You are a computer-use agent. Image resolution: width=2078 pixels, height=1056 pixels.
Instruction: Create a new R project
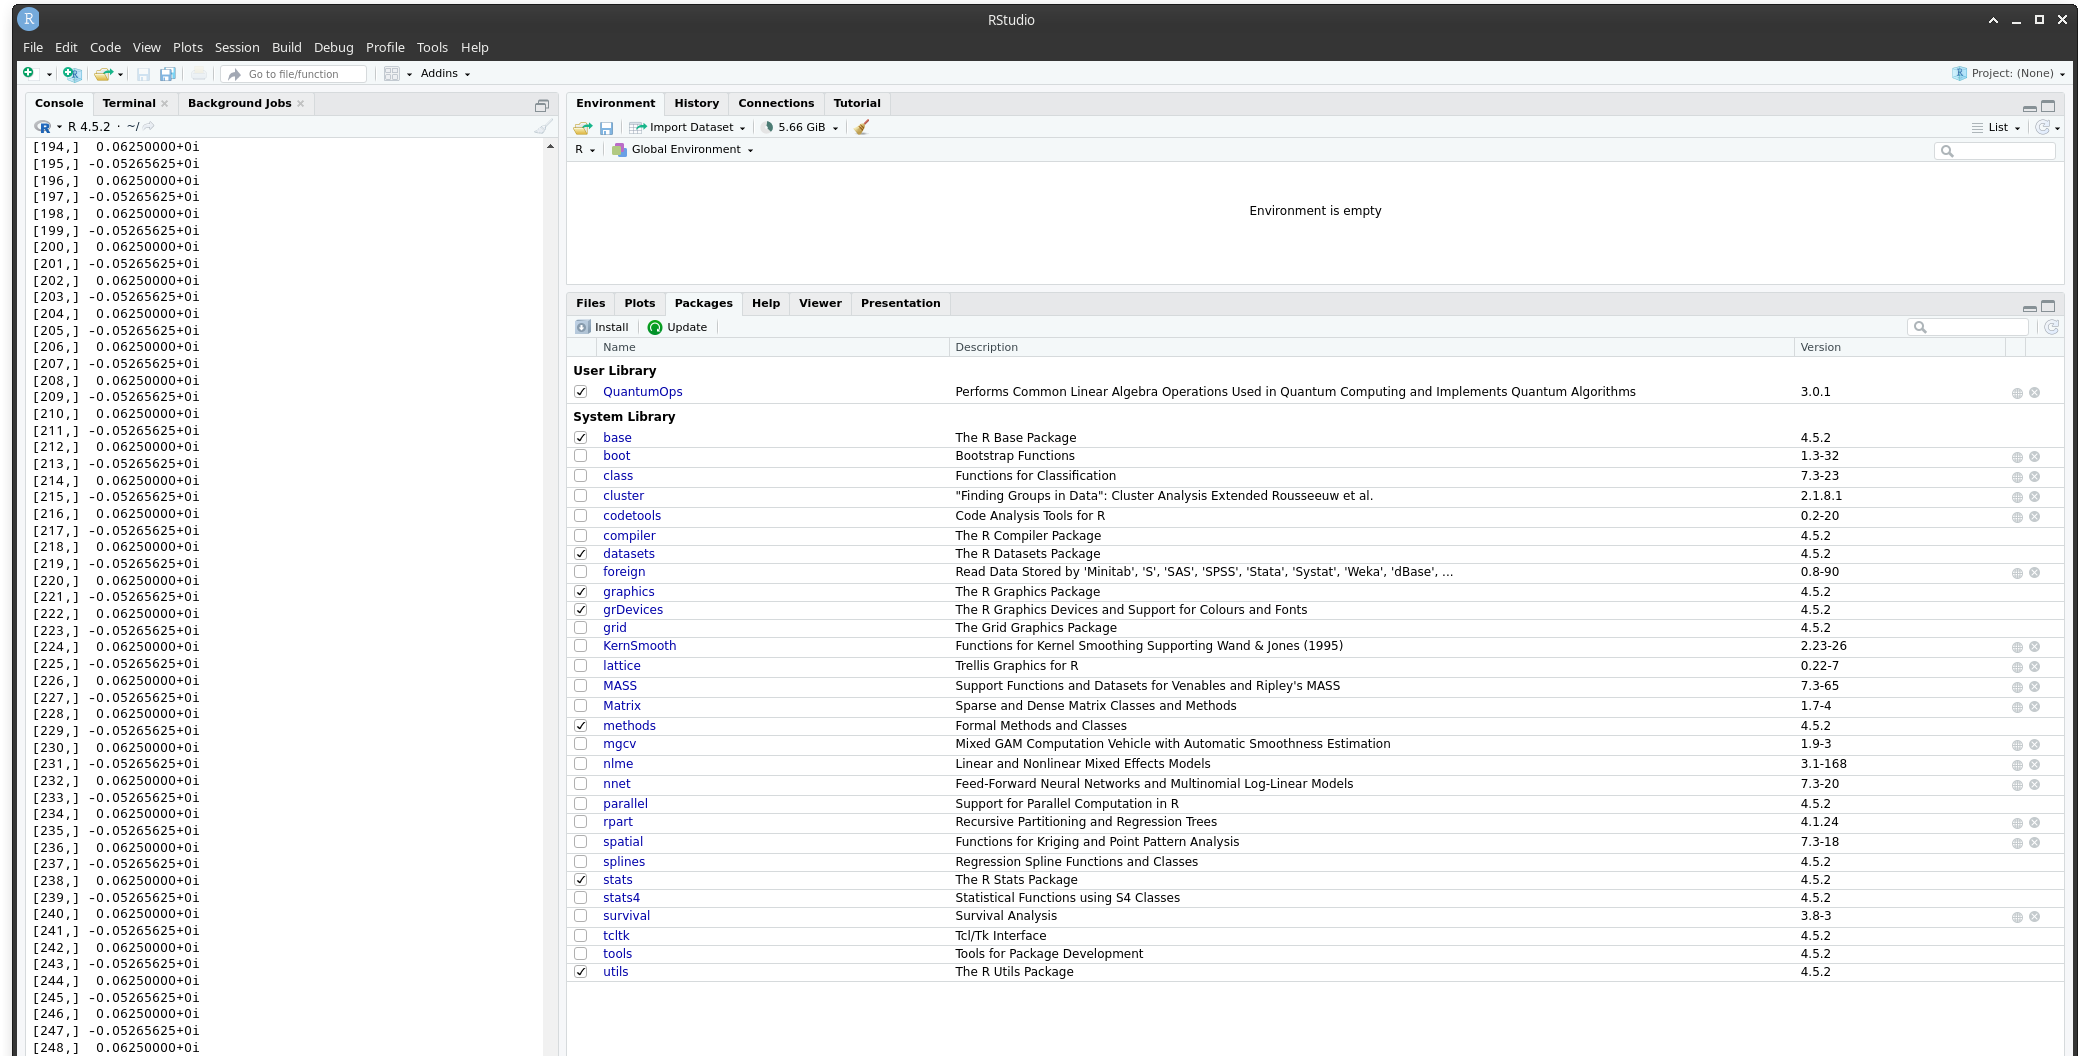point(71,73)
